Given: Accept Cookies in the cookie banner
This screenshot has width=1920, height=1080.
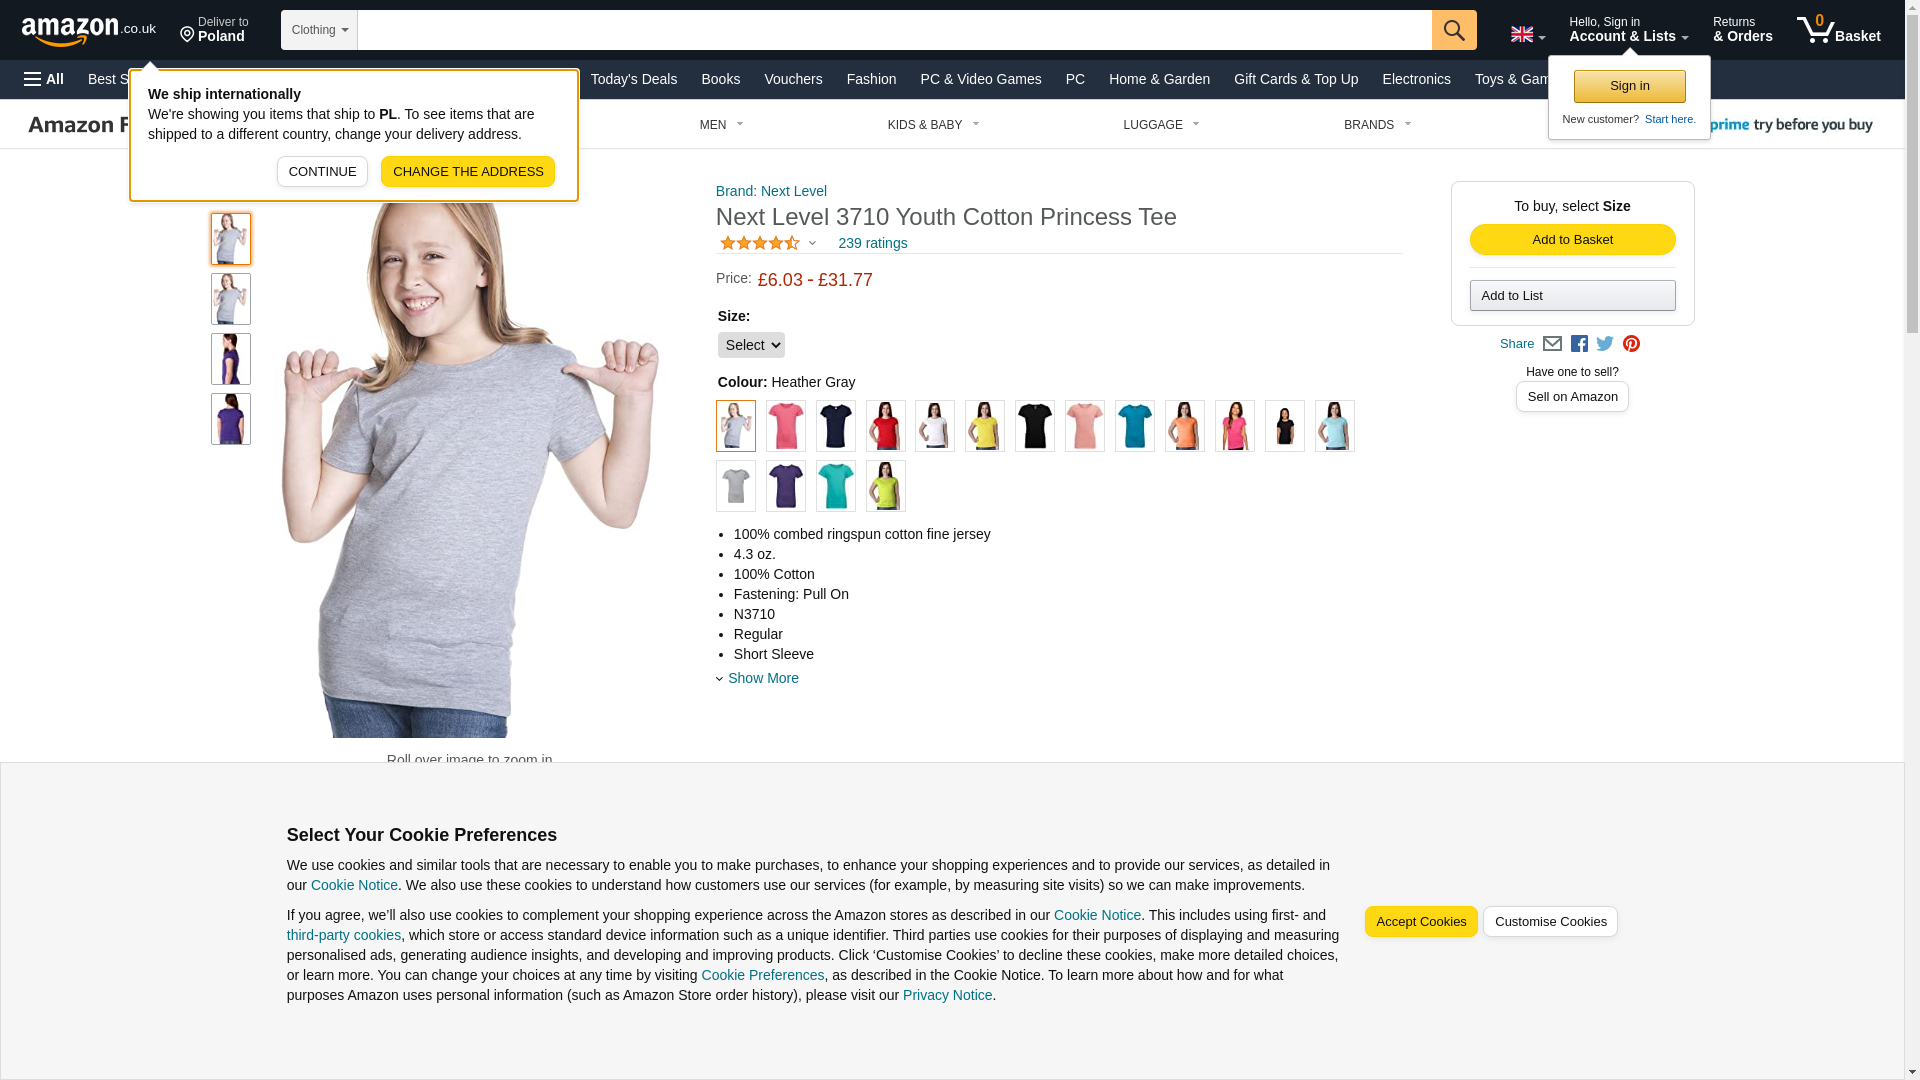Looking at the screenshot, I should coord(1420,922).
